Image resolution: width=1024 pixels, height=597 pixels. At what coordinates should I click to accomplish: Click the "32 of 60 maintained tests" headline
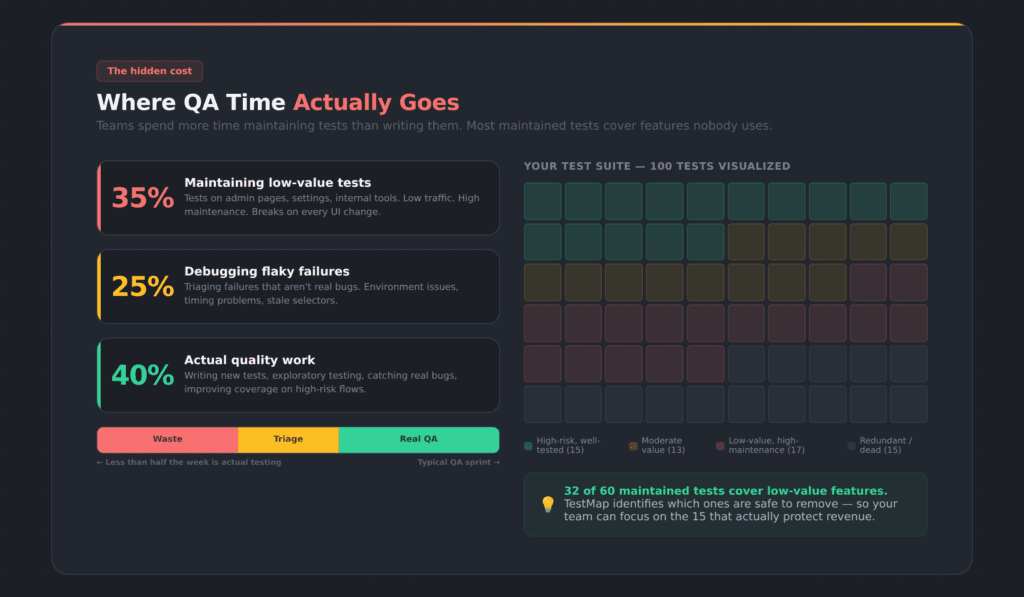(725, 490)
